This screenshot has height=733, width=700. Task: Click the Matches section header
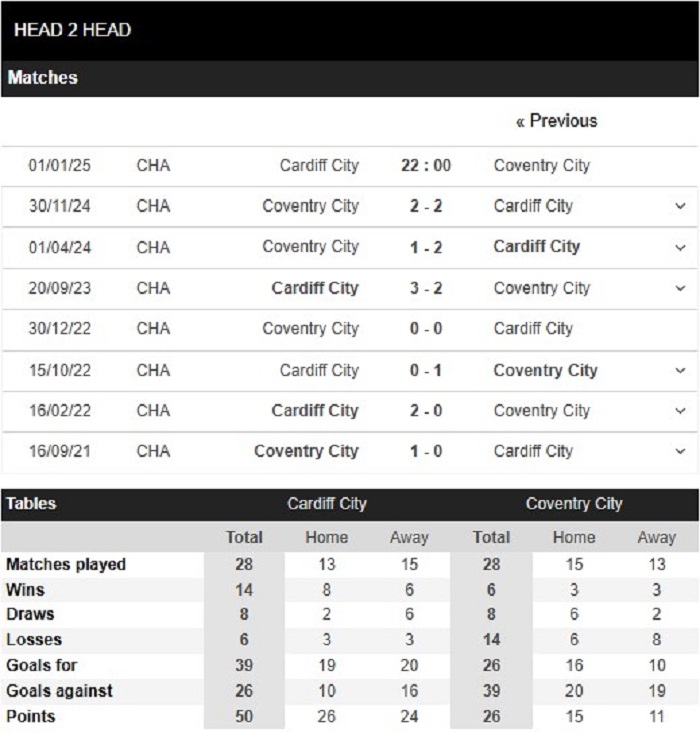pyautogui.click(x=43, y=78)
